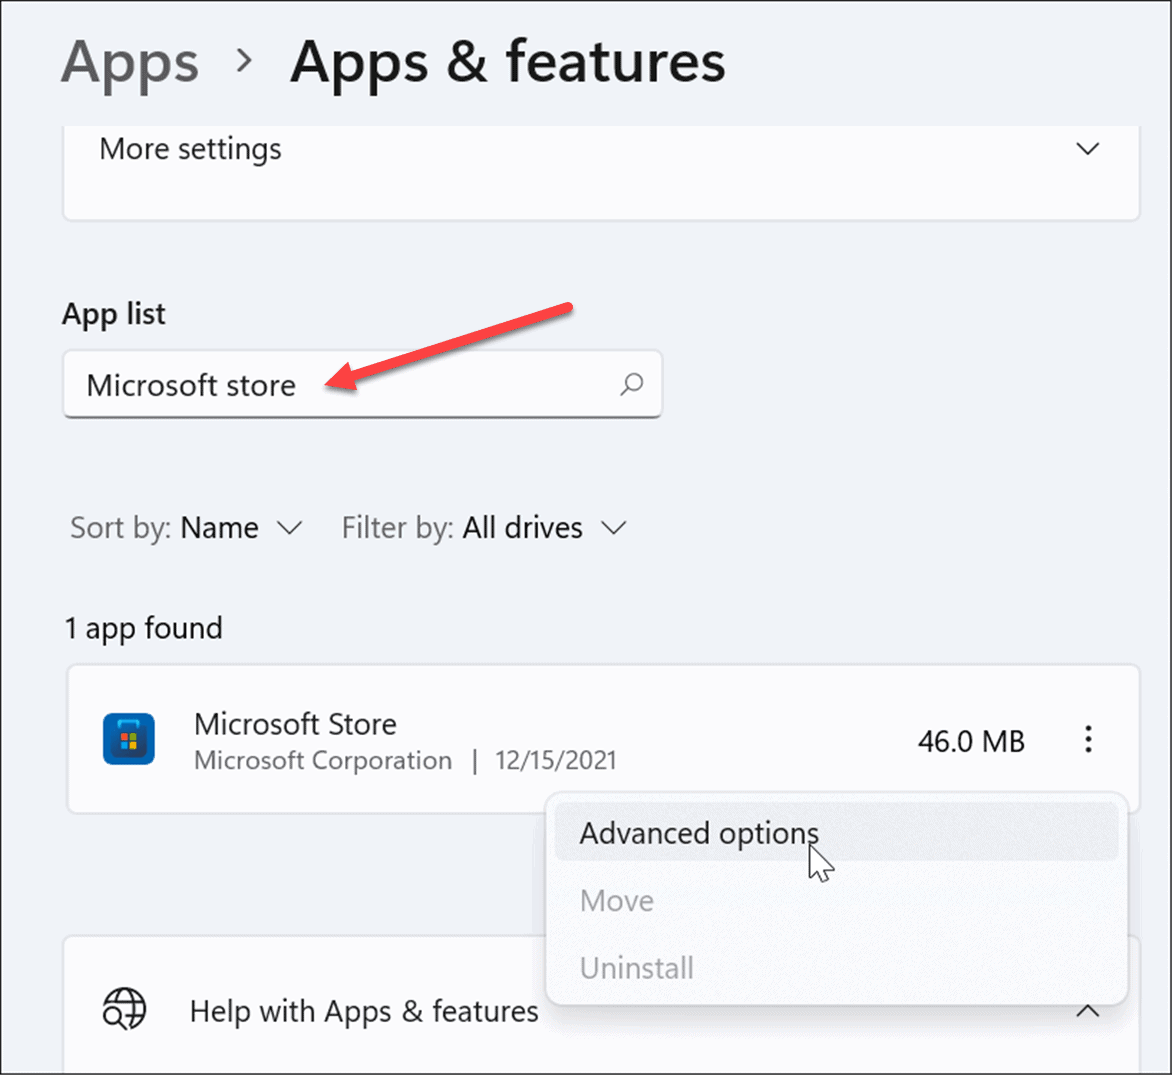Click the 46.0 MB size value

click(971, 742)
